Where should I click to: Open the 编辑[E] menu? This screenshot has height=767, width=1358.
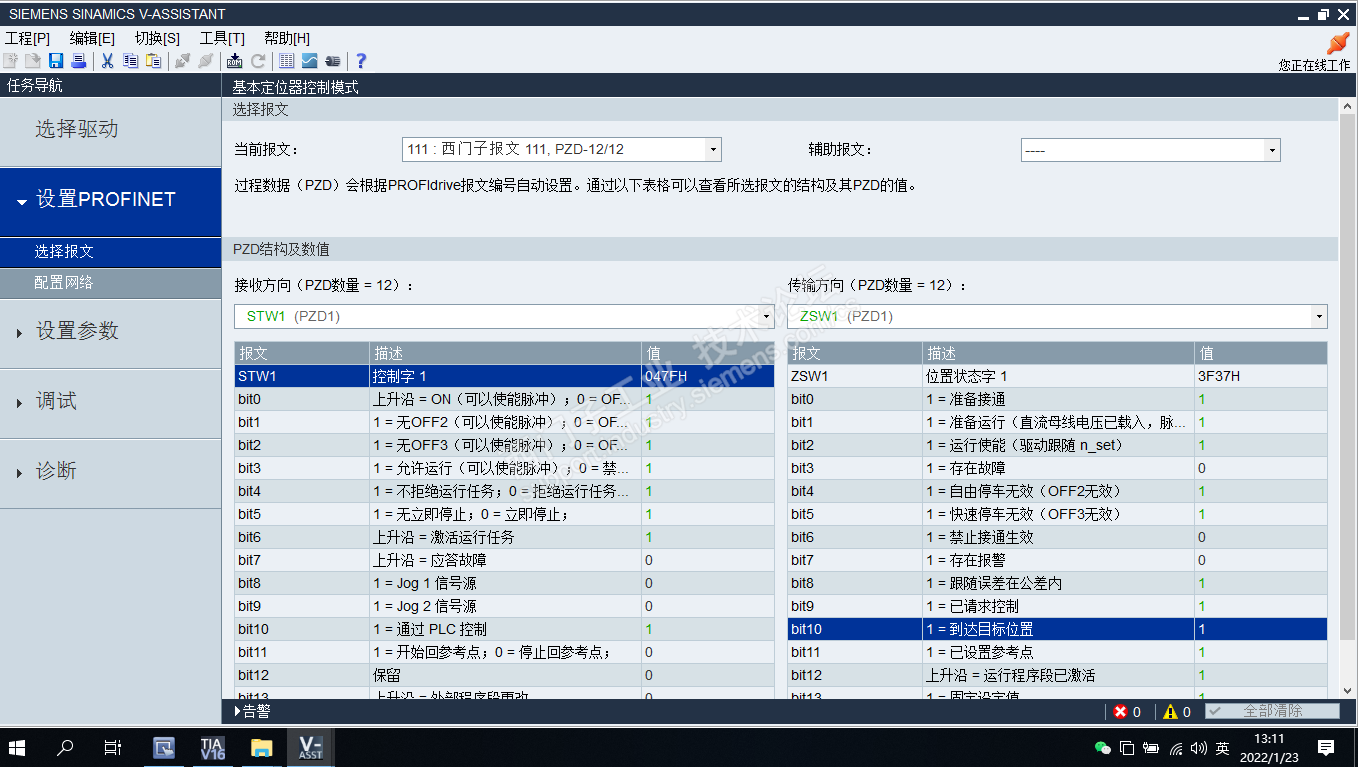coord(92,38)
